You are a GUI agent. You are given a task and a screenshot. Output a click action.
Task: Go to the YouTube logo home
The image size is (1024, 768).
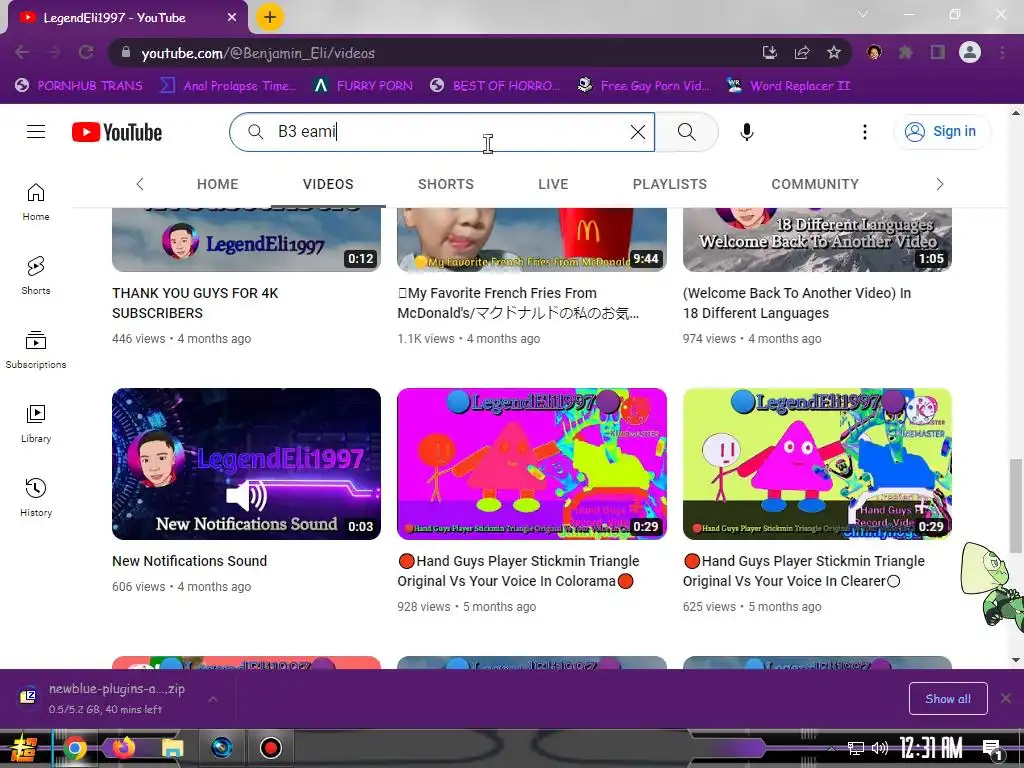point(117,132)
